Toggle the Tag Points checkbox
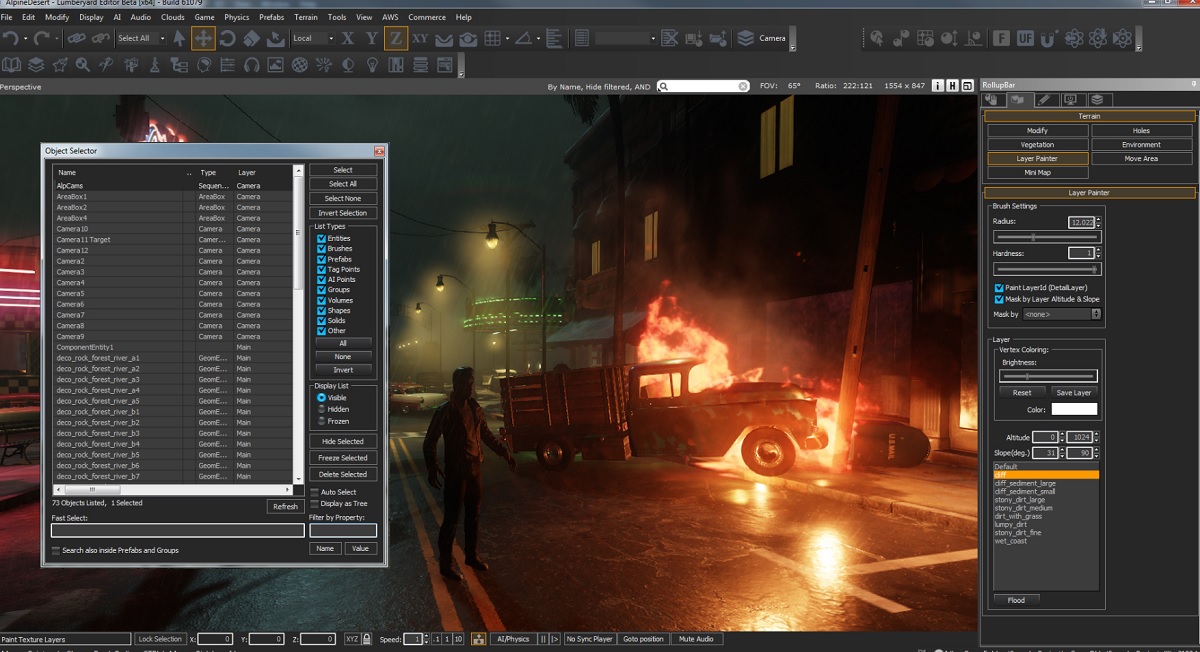The width and height of the screenshot is (1200, 652). [x=322, y=269]
